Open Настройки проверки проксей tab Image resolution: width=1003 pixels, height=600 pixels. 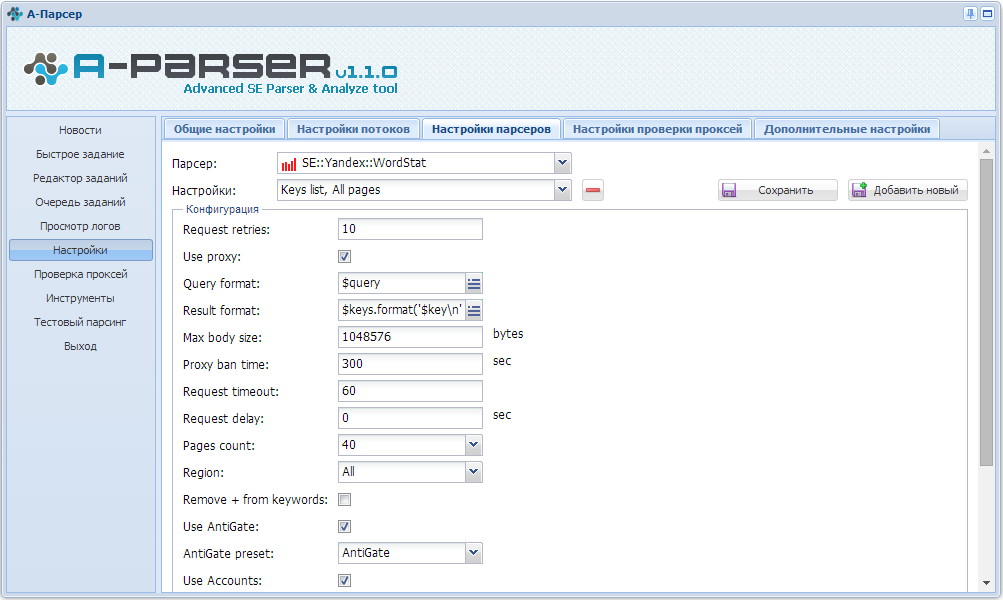pos(658,129)
